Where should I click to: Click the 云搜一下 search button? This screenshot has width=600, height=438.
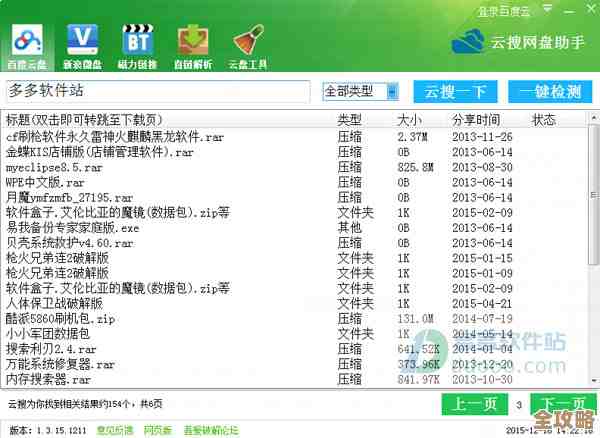[455, 92]
